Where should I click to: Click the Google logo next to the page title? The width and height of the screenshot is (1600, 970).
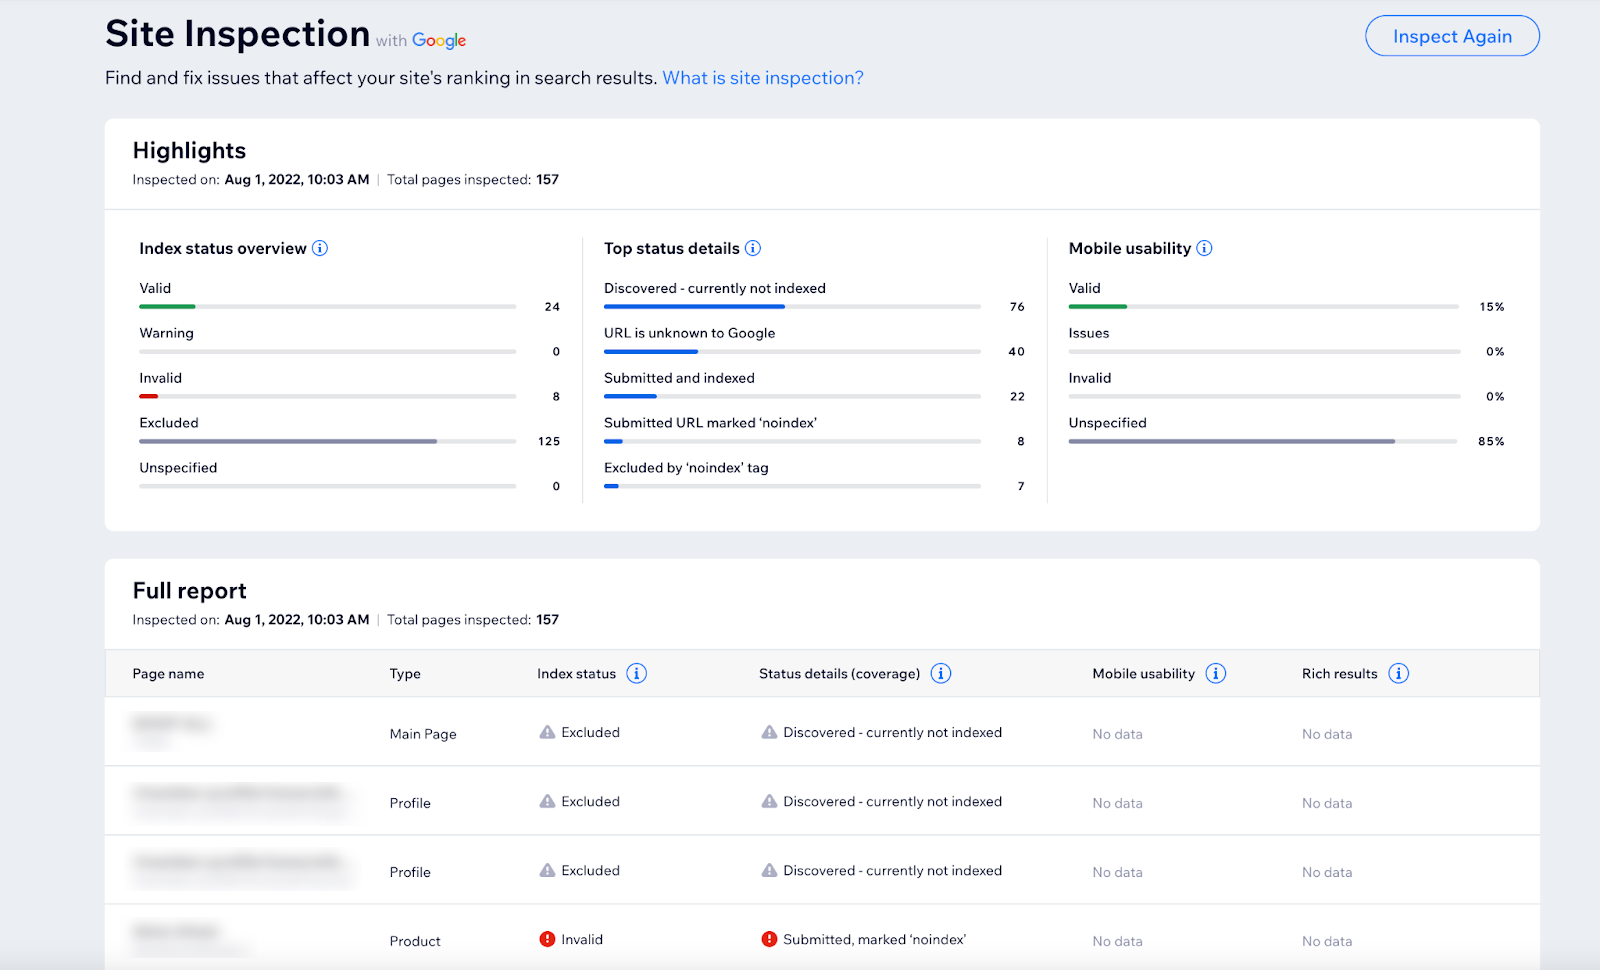click(438, 40)
